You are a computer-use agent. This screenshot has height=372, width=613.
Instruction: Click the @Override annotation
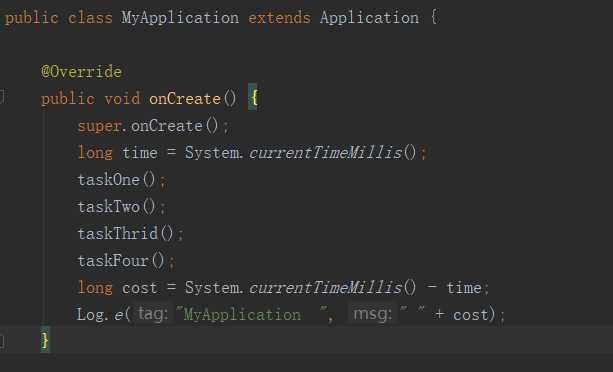[81, 72]
